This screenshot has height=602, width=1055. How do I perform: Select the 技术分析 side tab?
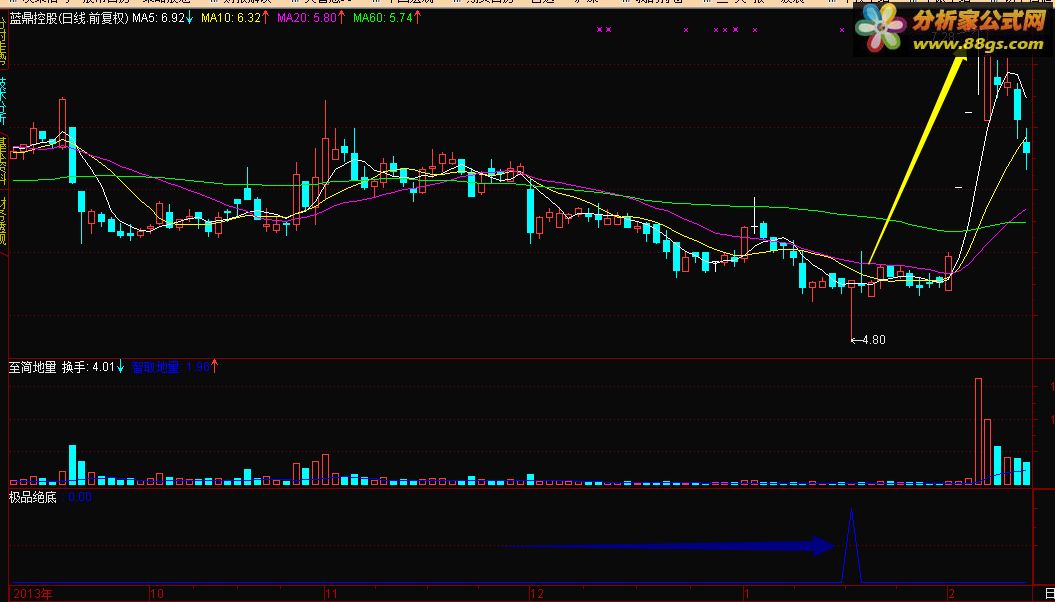3,101
